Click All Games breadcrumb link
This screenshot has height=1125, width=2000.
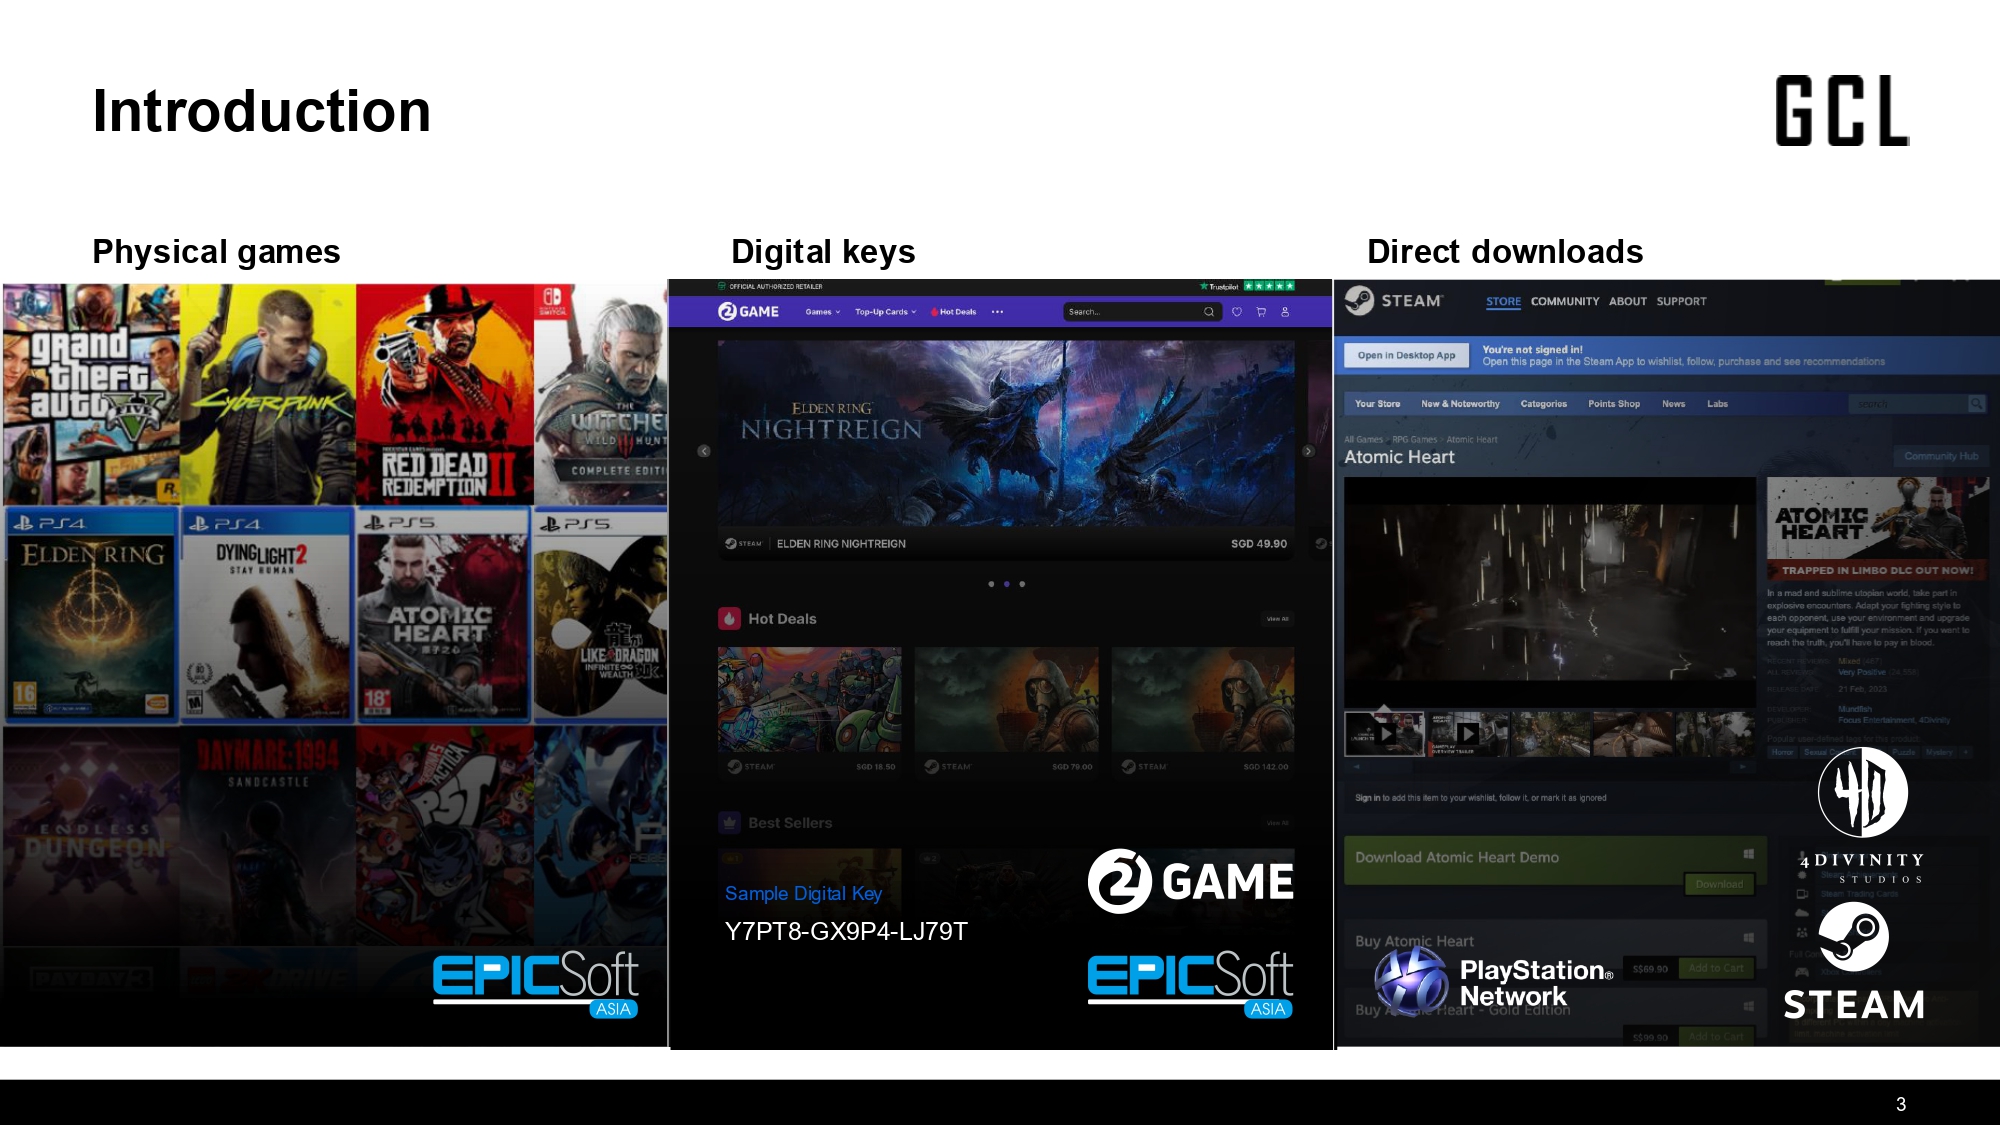pyautogui.click(x=1363, y=440)
